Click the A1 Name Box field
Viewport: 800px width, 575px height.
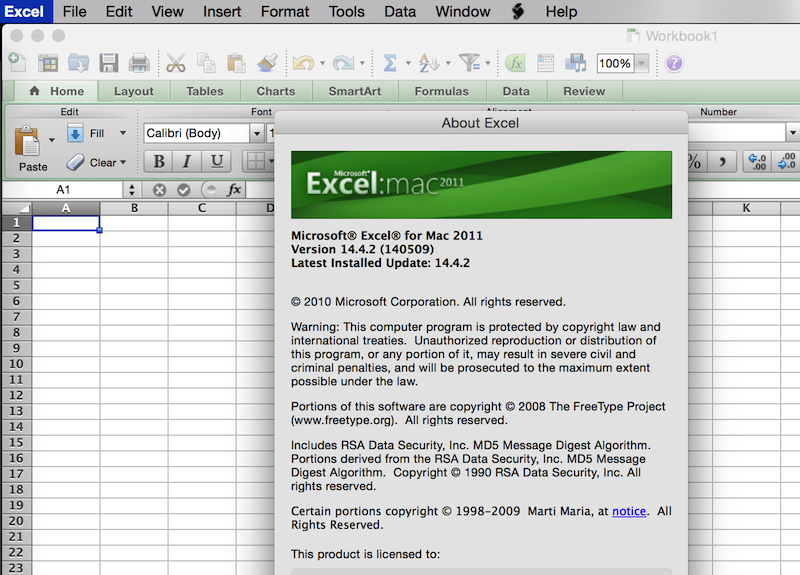63,189
